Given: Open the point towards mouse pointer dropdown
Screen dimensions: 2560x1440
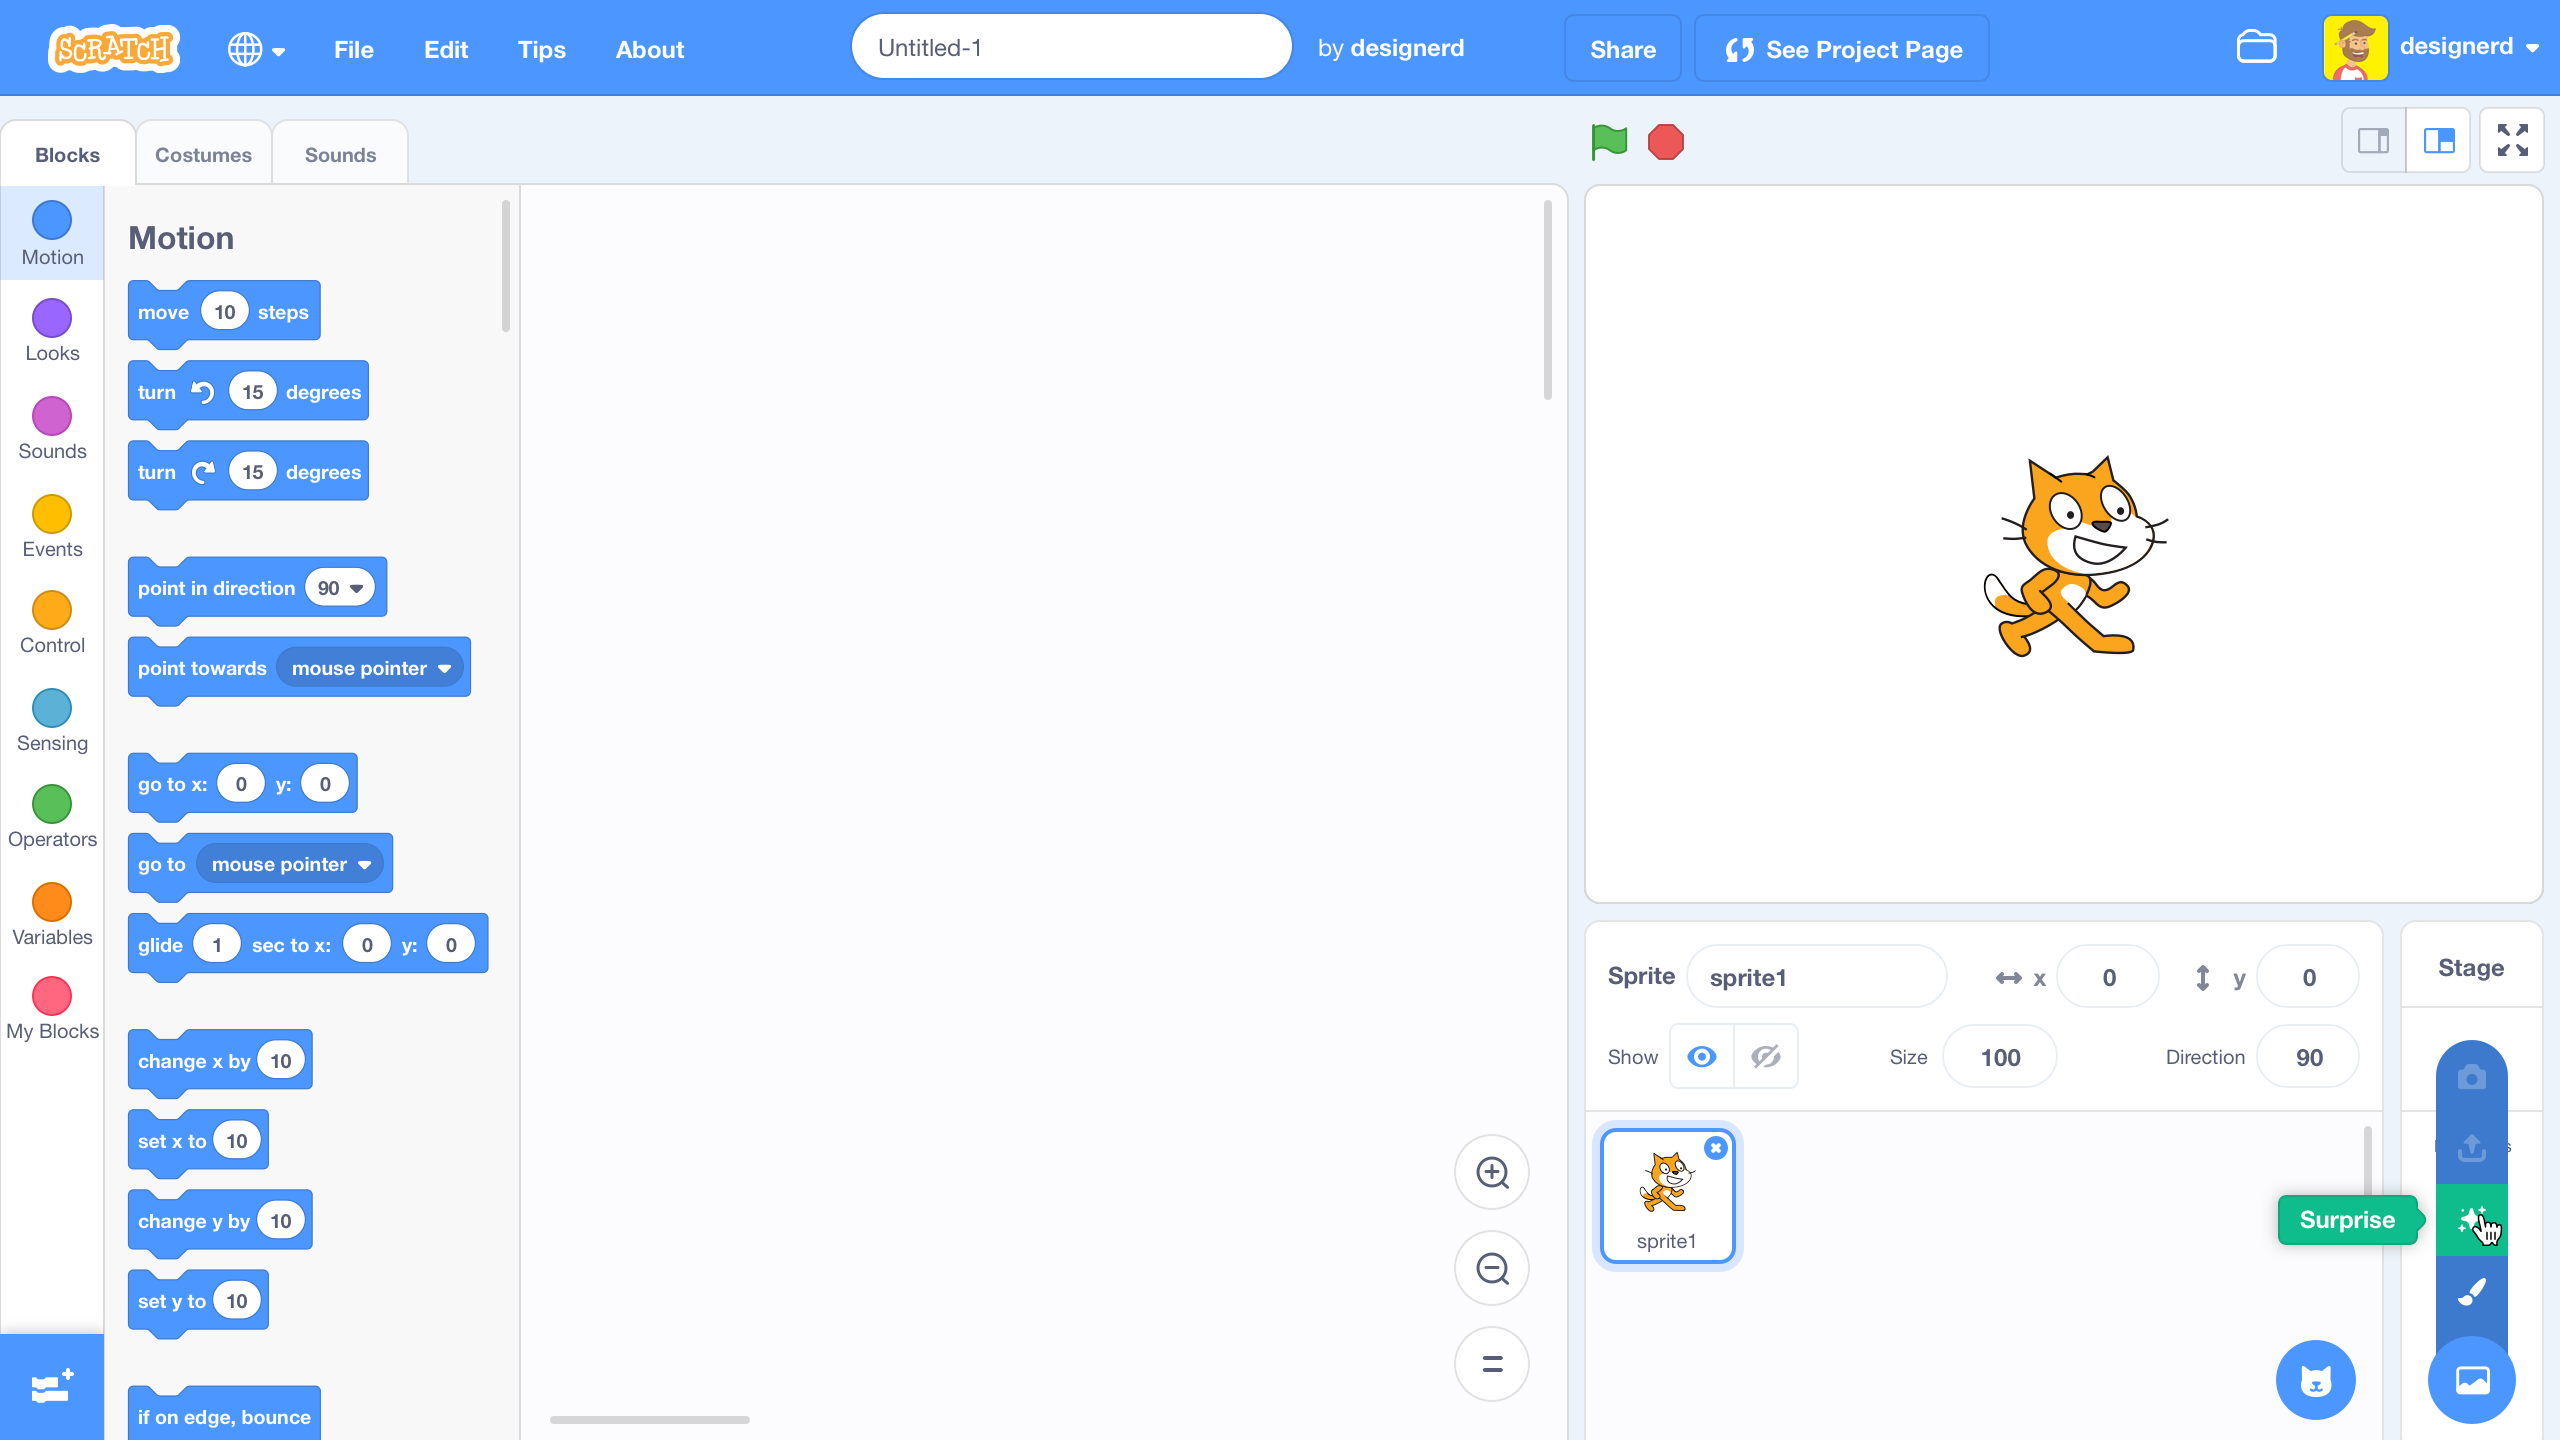Looking at the screenshot, I should (x=371, y=668).
